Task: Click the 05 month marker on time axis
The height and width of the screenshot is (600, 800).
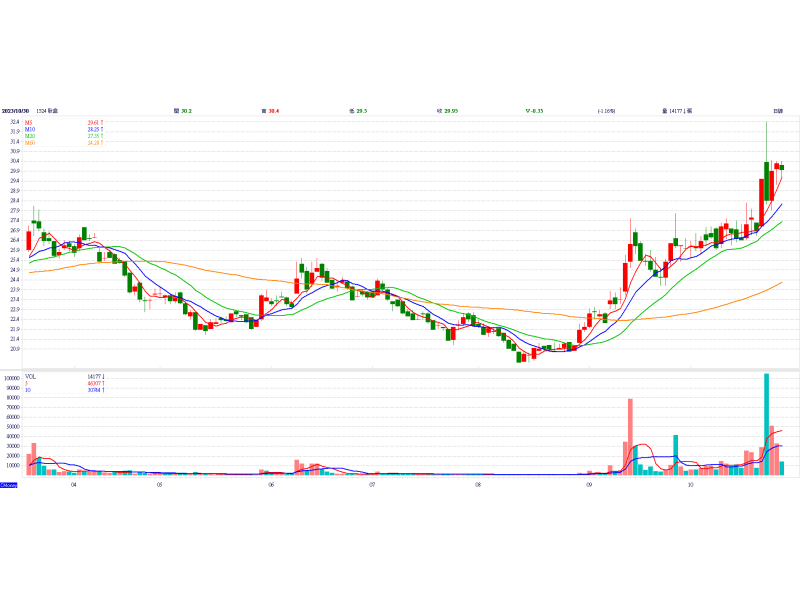Action: click(160, 486)
